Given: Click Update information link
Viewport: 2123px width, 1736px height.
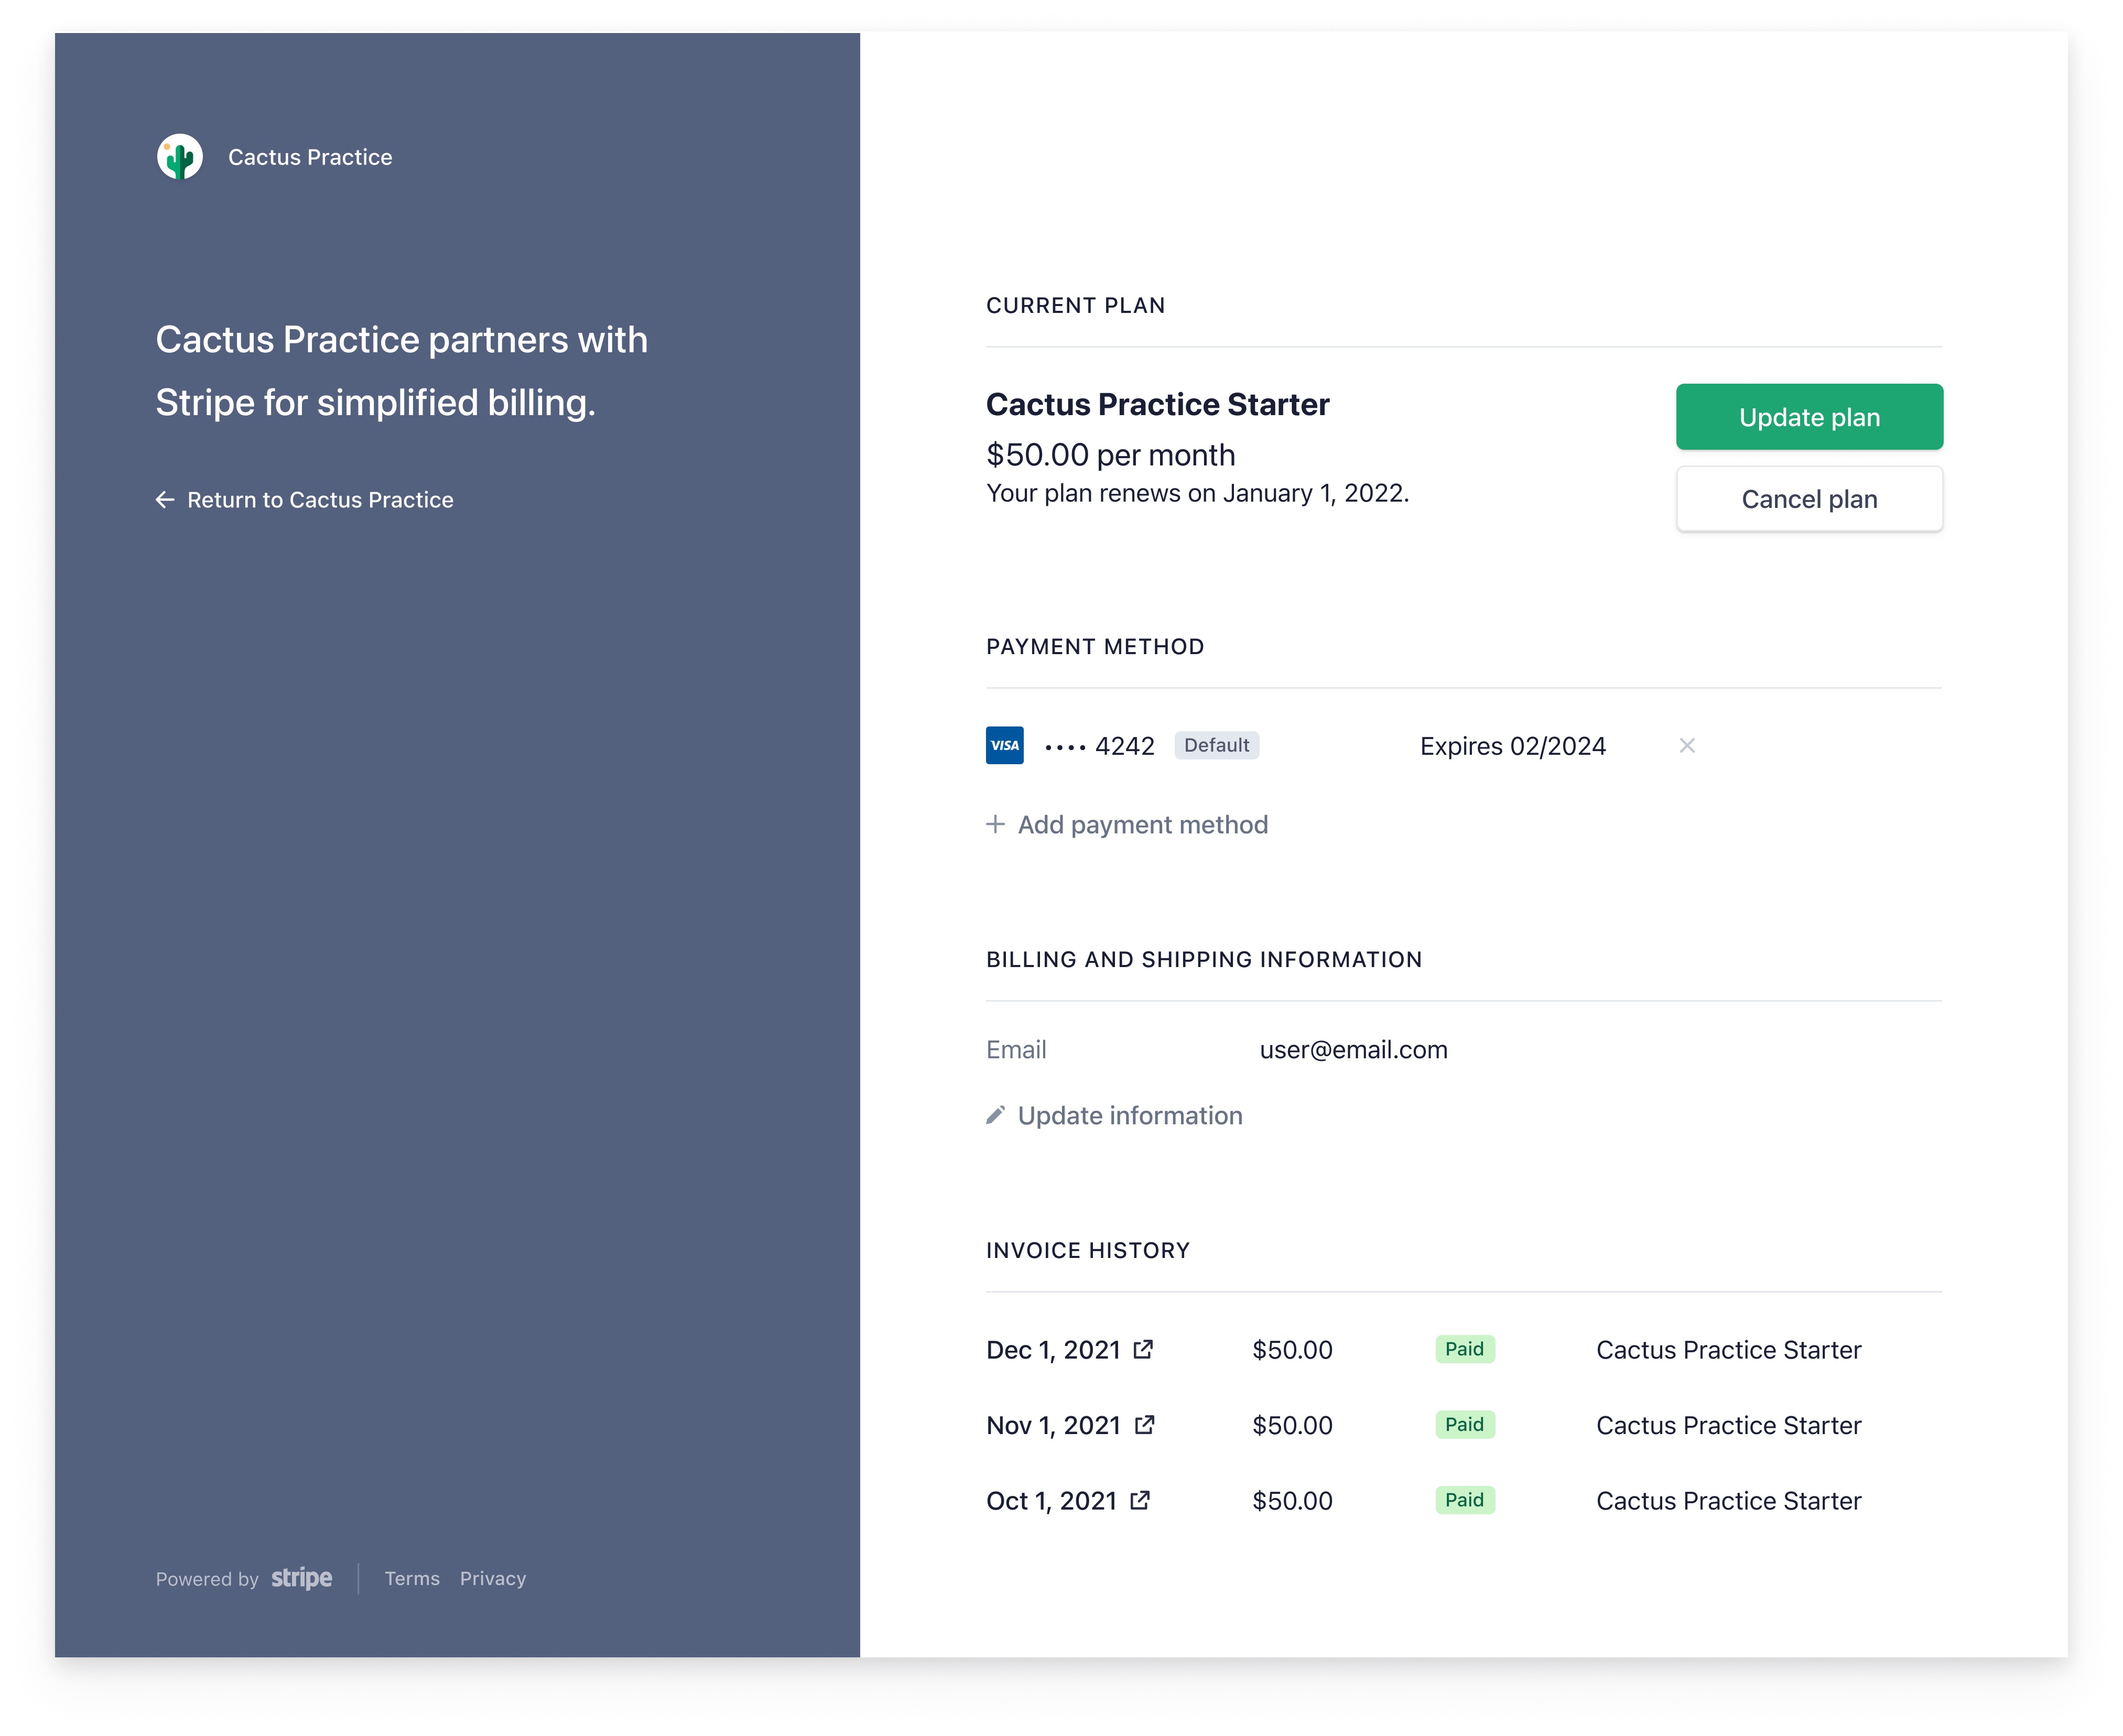Looking at the screenshot, I should tap(1130, 1115).
